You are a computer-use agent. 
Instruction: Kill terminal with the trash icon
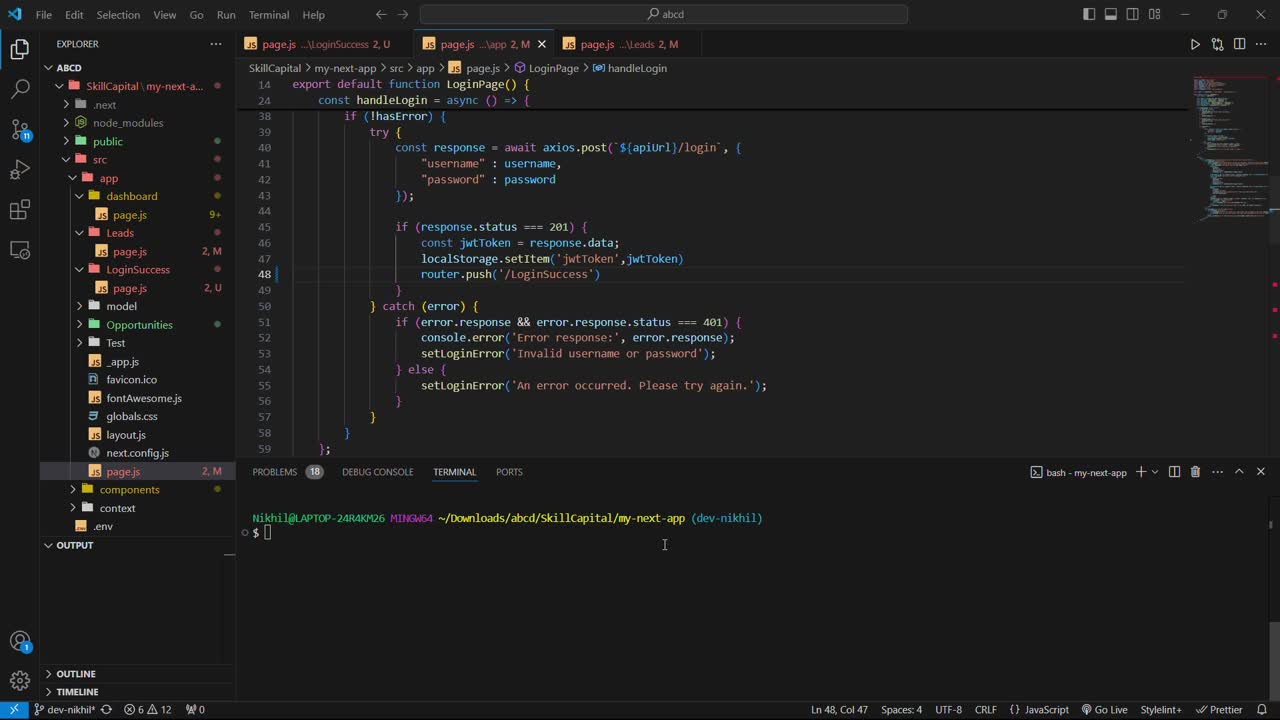pos(1195,472)
